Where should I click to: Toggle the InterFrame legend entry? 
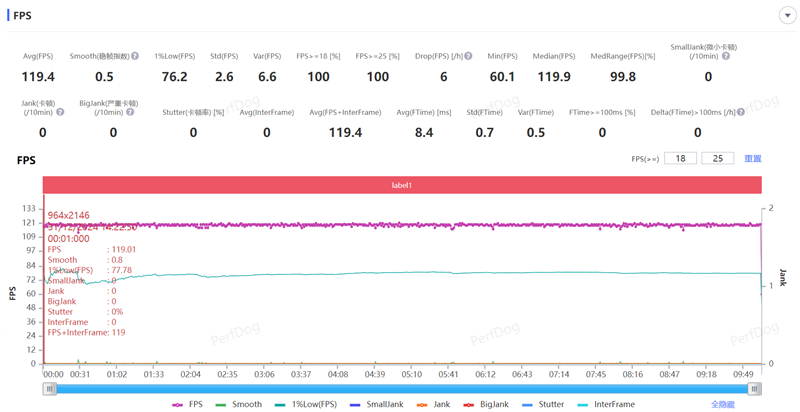(x=605, y=404)
